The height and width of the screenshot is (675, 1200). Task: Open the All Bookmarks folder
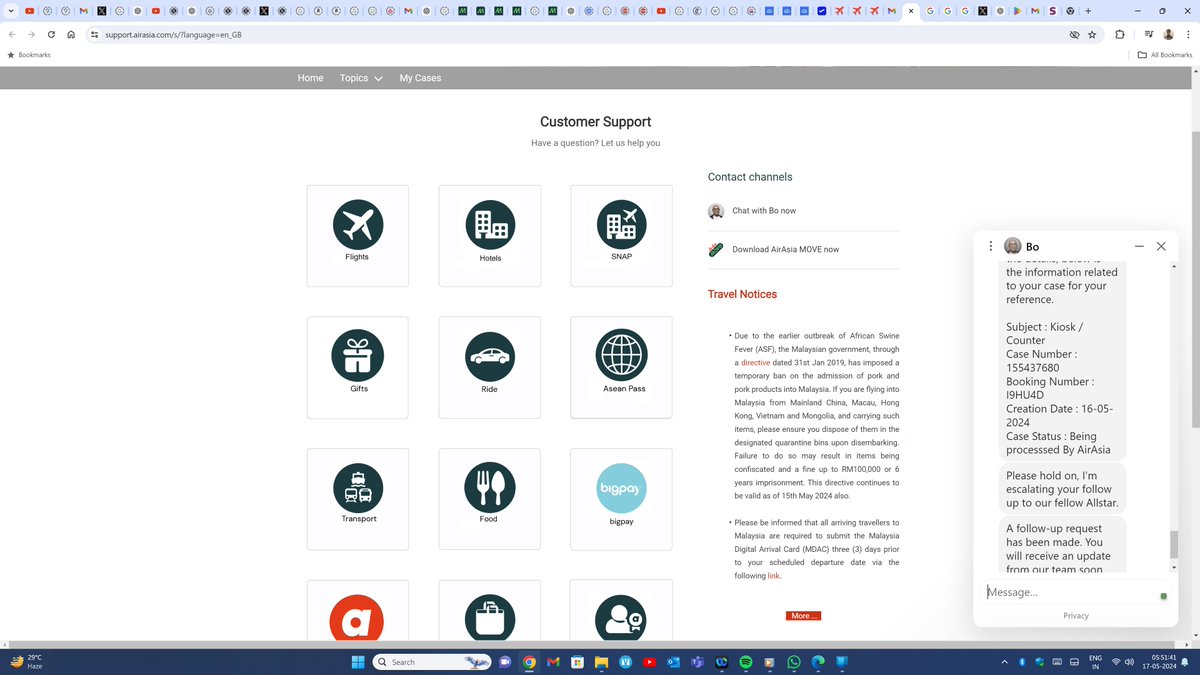coord(1165,55)
